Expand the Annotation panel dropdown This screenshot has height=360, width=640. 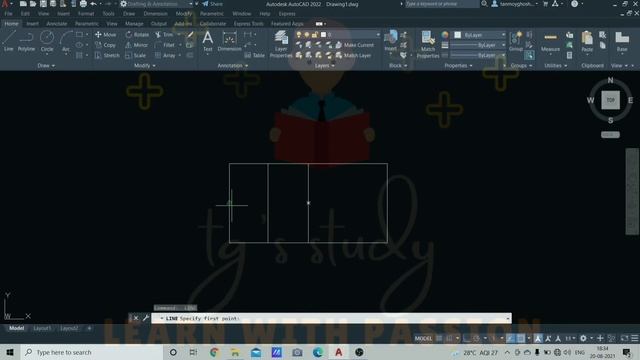233,65
